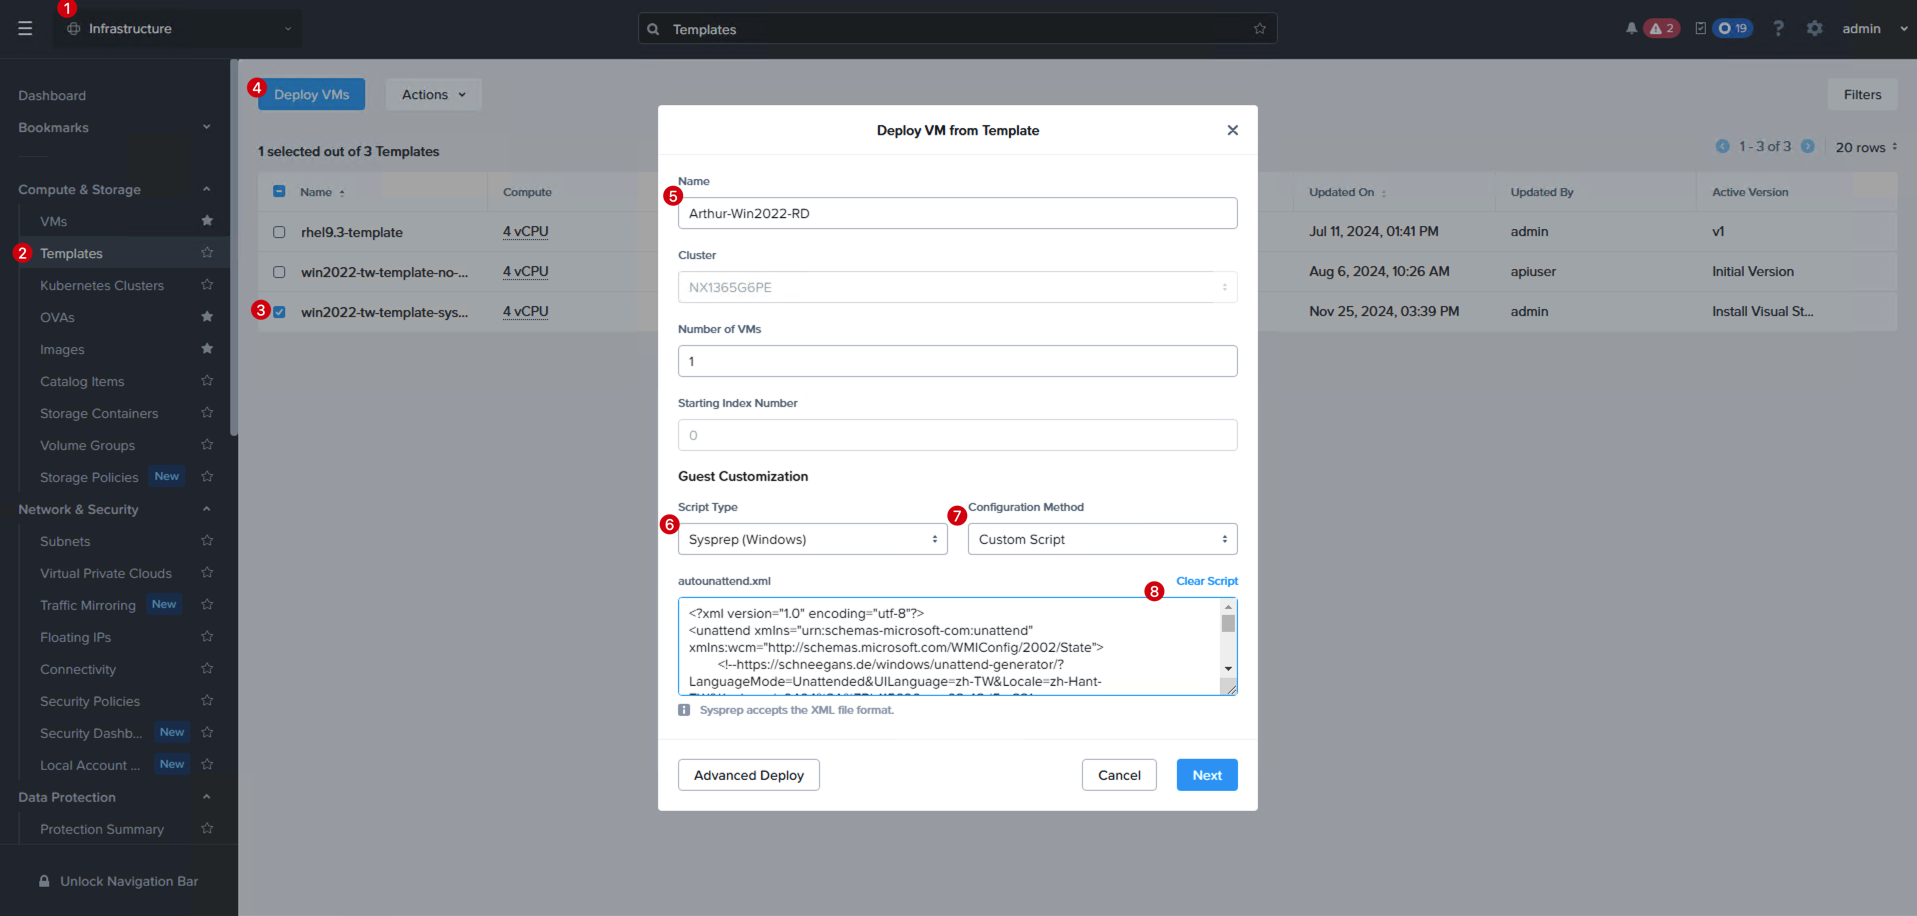The height and width of the screenshot is (916, 1917).
Task: Open the Configuration Method dropdown
Action: pyautogui.click(x=1102, y=539)
